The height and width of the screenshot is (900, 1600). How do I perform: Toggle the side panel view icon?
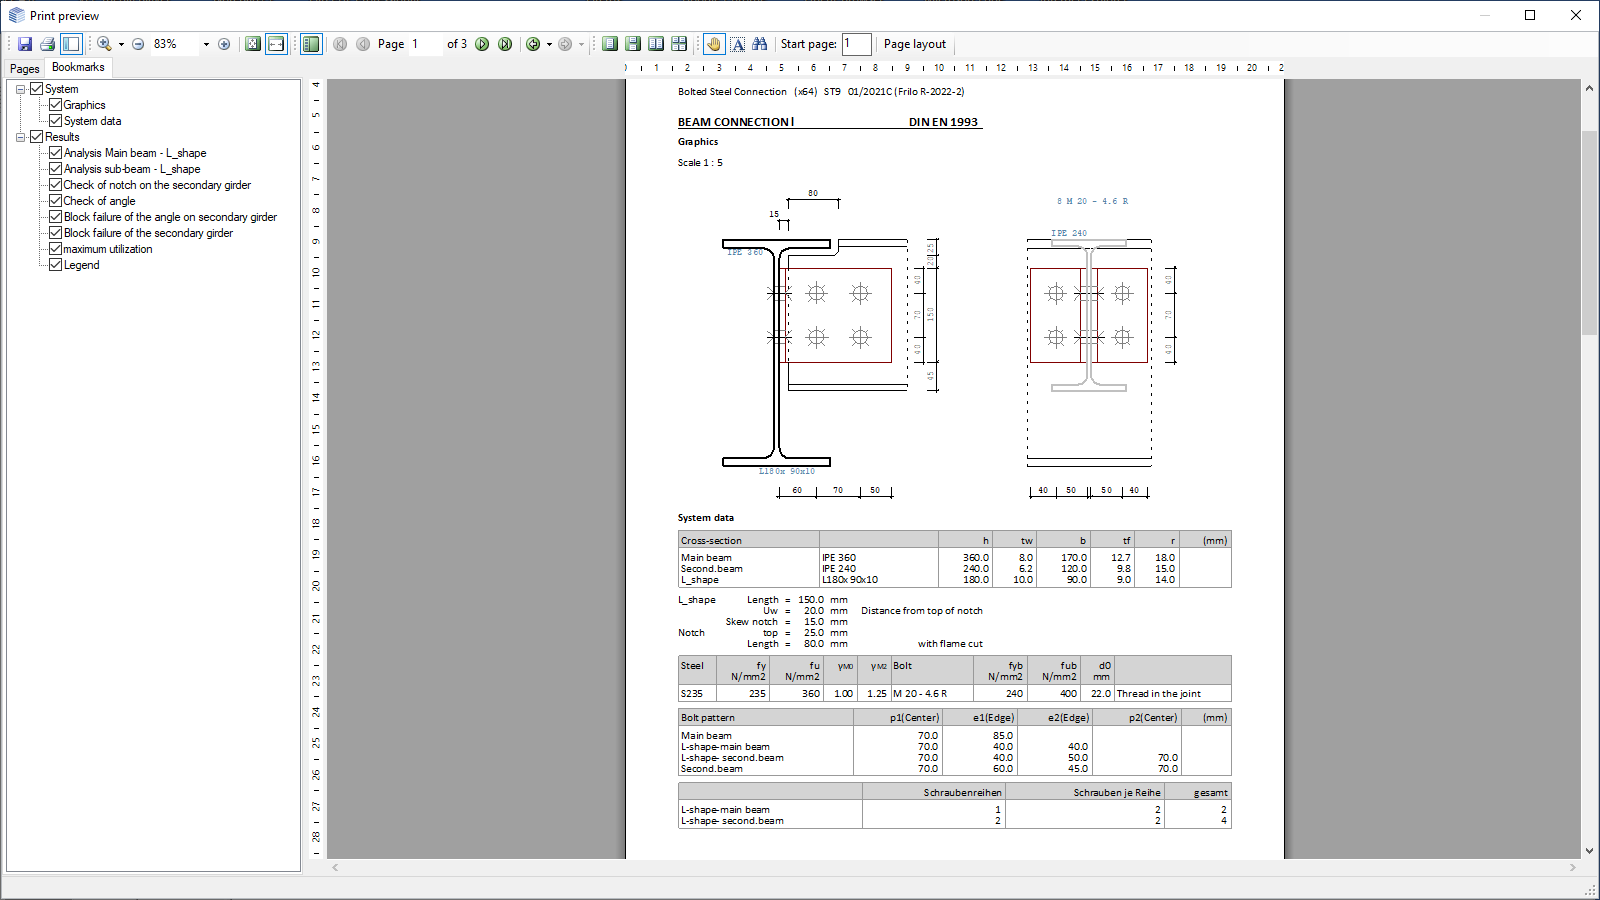point(71,44)
